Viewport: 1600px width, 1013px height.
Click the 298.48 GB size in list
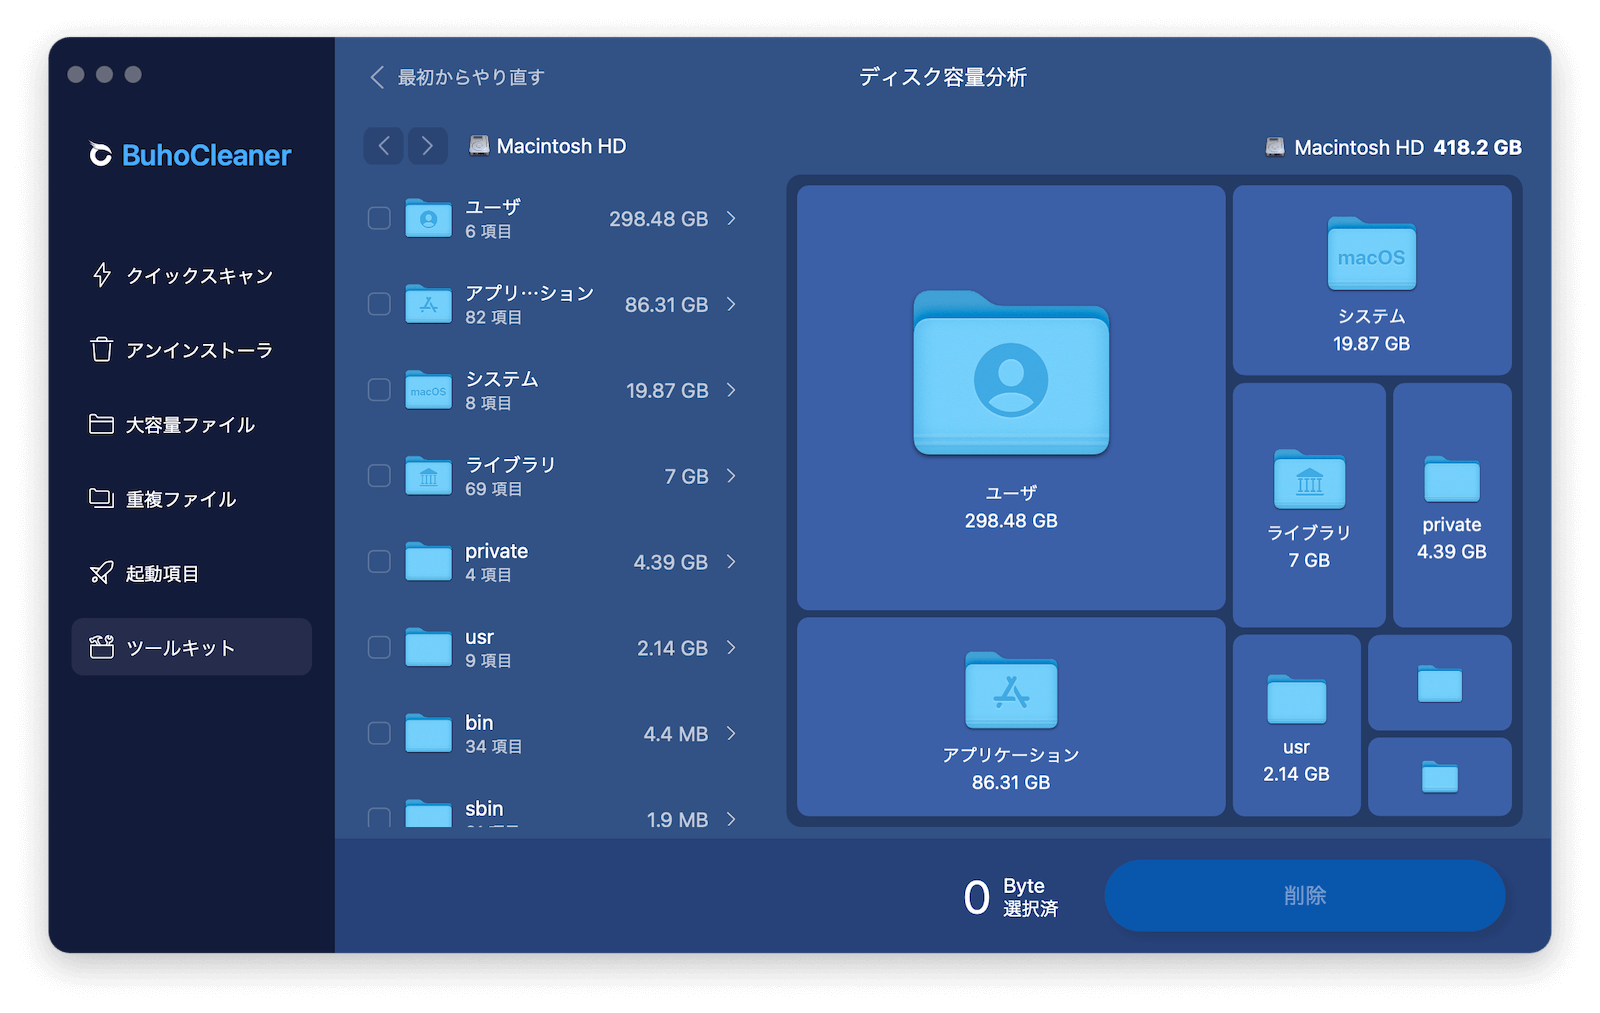[659, 218]
